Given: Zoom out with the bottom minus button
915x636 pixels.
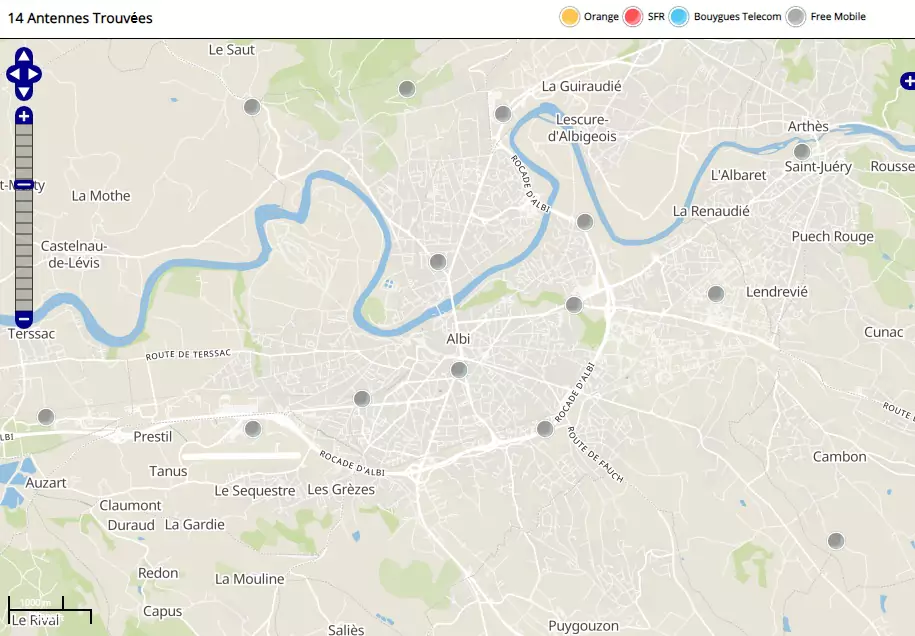Looking at the screenshot, I should (x=24, y=319).
